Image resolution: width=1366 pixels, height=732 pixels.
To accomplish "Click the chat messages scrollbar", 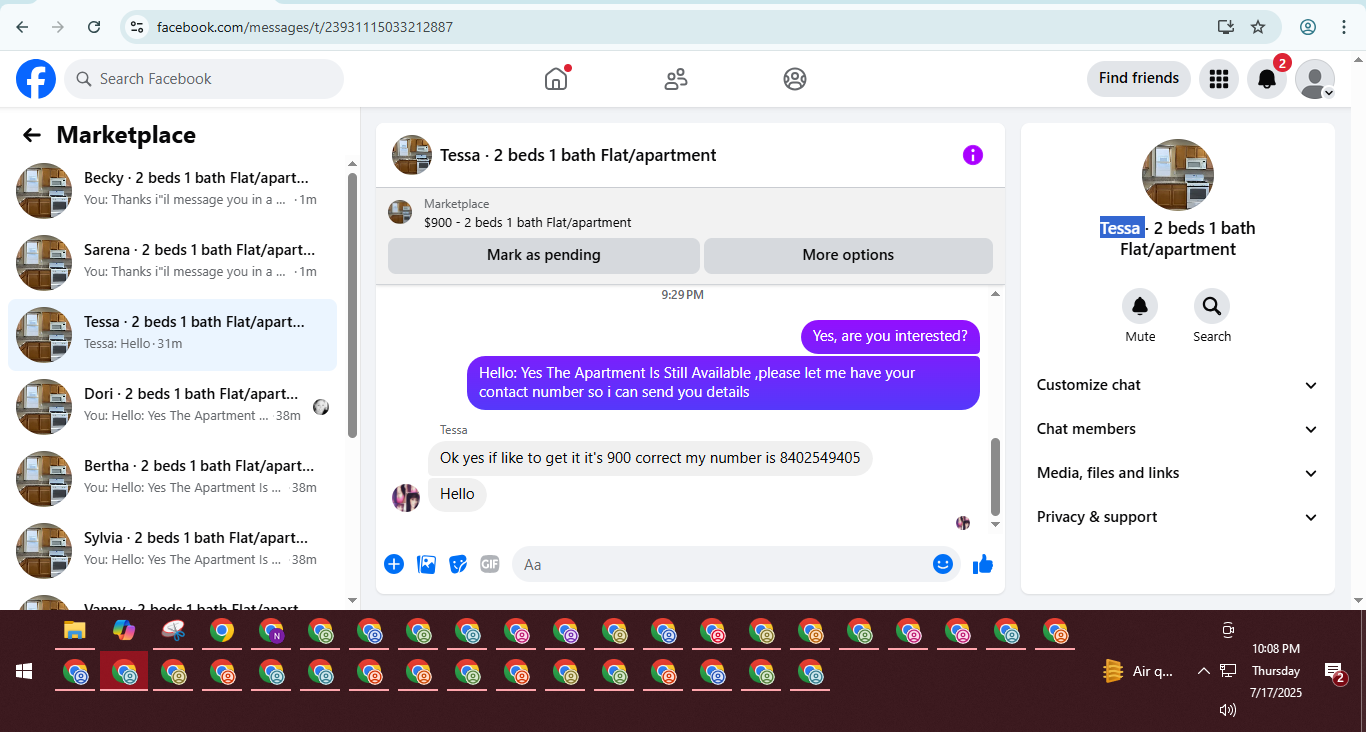I will click(995, 476).
